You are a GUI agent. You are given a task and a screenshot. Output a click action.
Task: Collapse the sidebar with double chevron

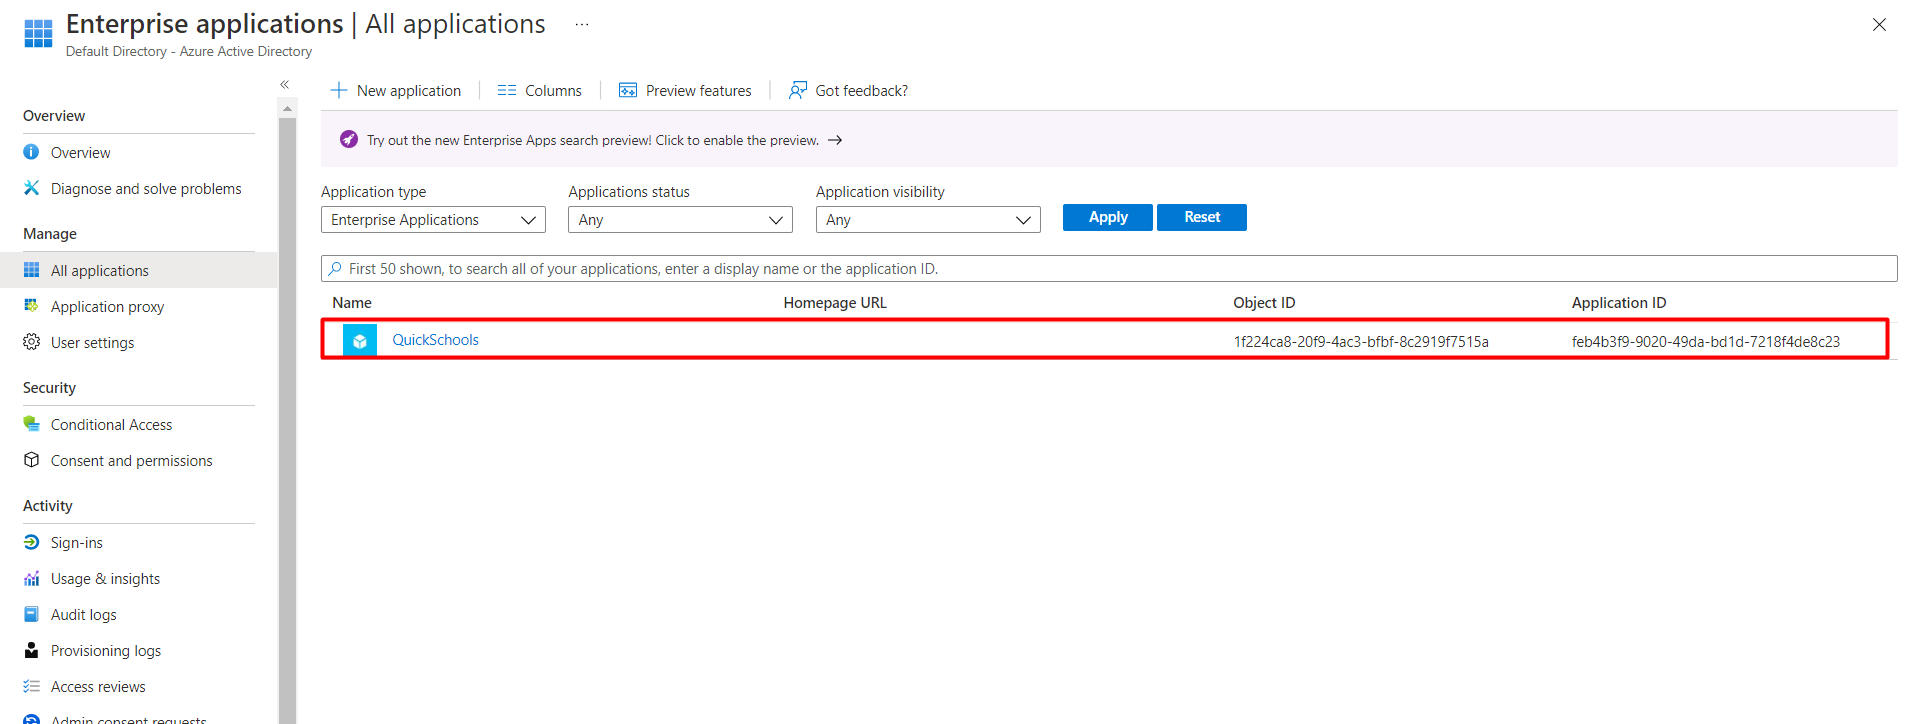click(x=285, y=85)
